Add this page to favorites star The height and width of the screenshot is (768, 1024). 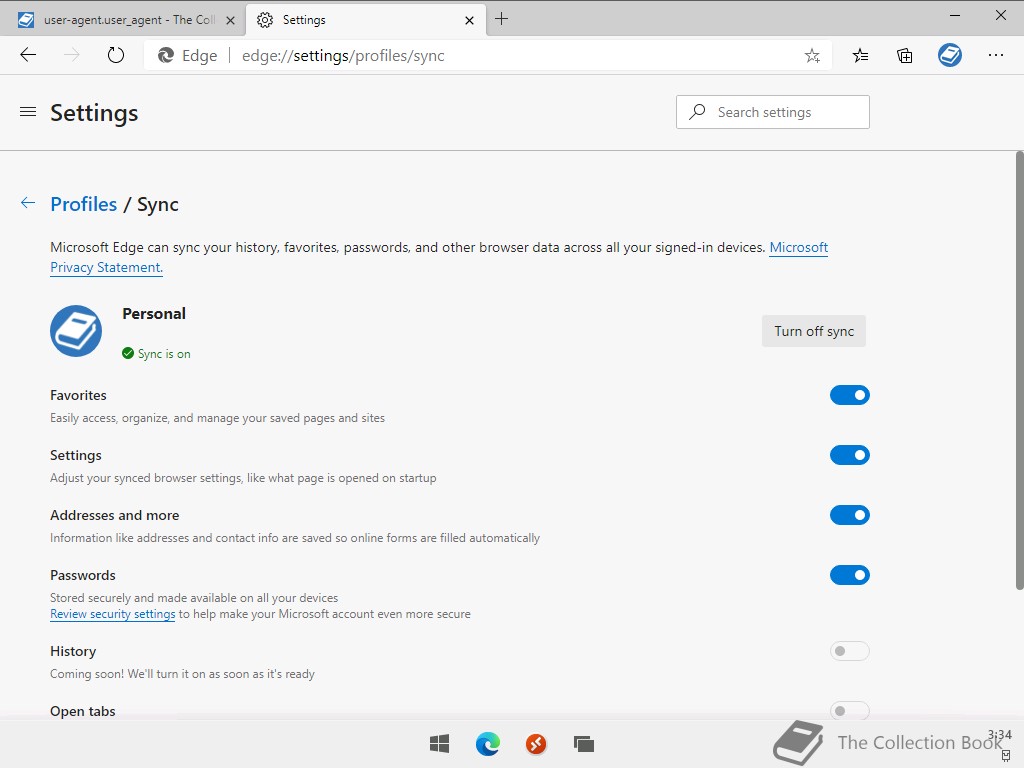(812, 56)
